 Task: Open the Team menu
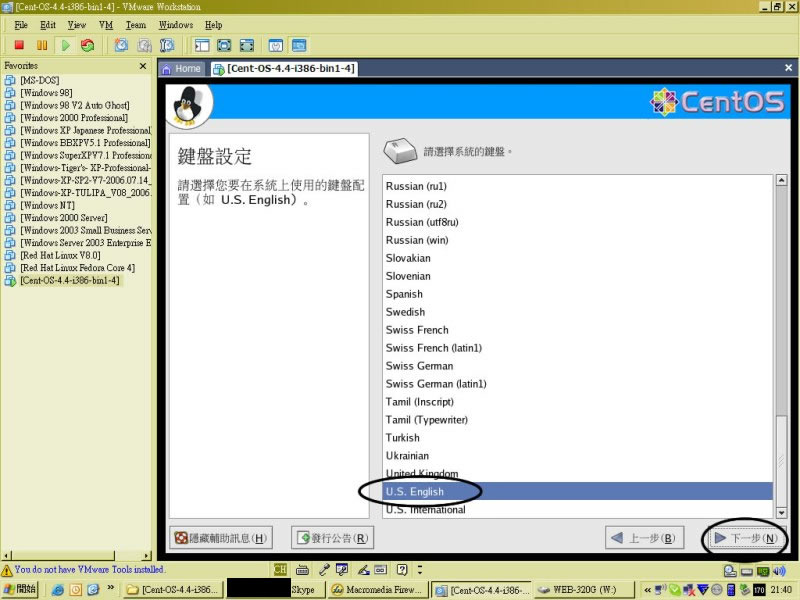pyautogui.click(x=135, y=25)
